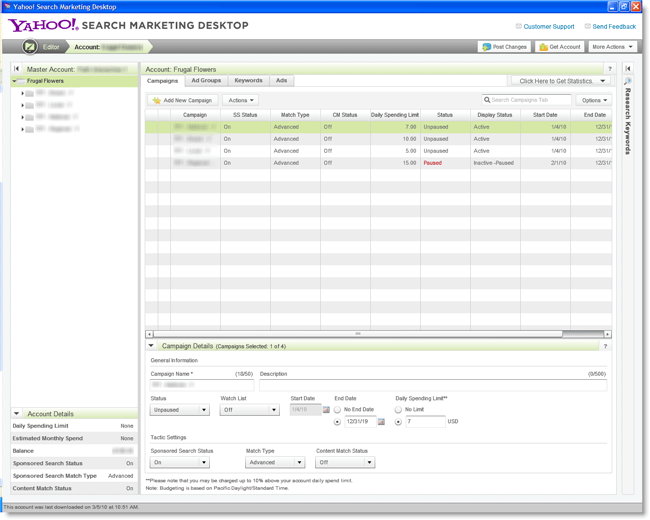
Task: Collapse the Account Details section
Action: pyautogui.click(x=17, y=413)
